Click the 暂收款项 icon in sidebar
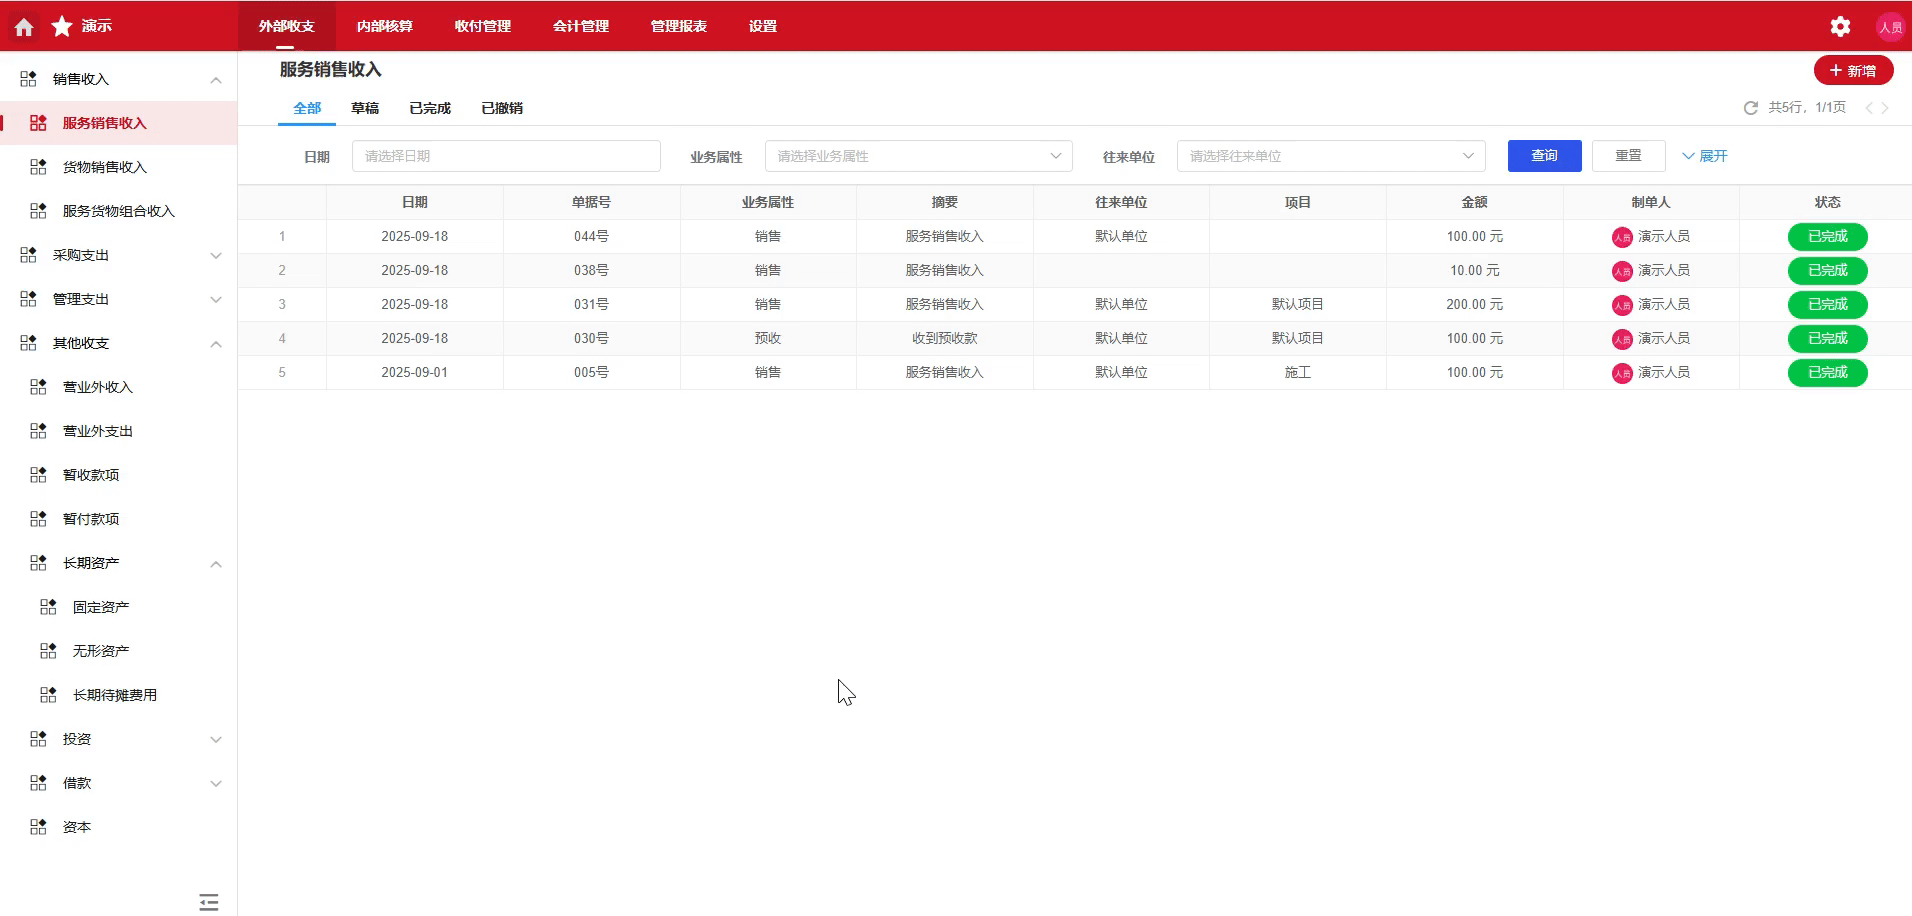This screenshot has height=916, width=1912. tap(37, 474)
